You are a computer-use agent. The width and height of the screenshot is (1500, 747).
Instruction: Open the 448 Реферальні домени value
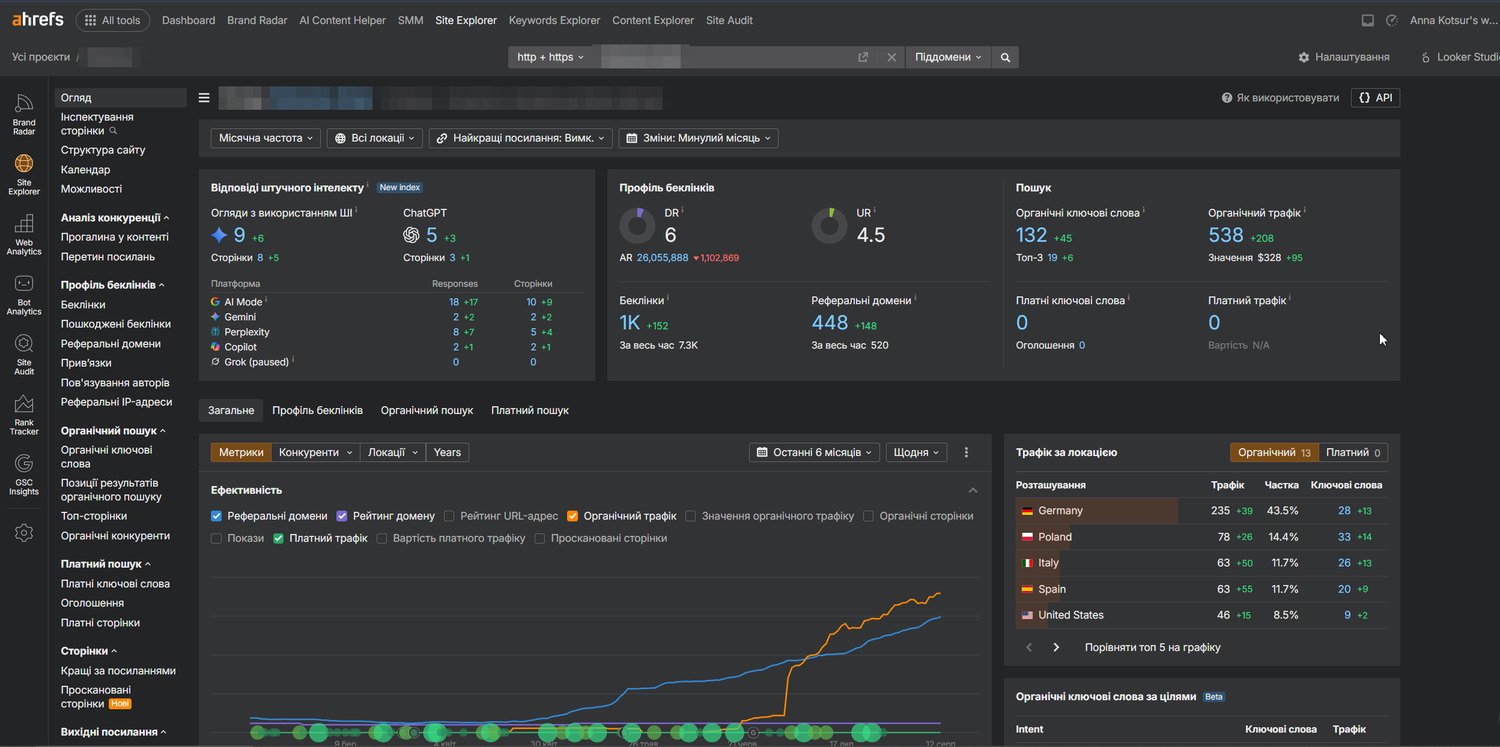click(830, 322)
